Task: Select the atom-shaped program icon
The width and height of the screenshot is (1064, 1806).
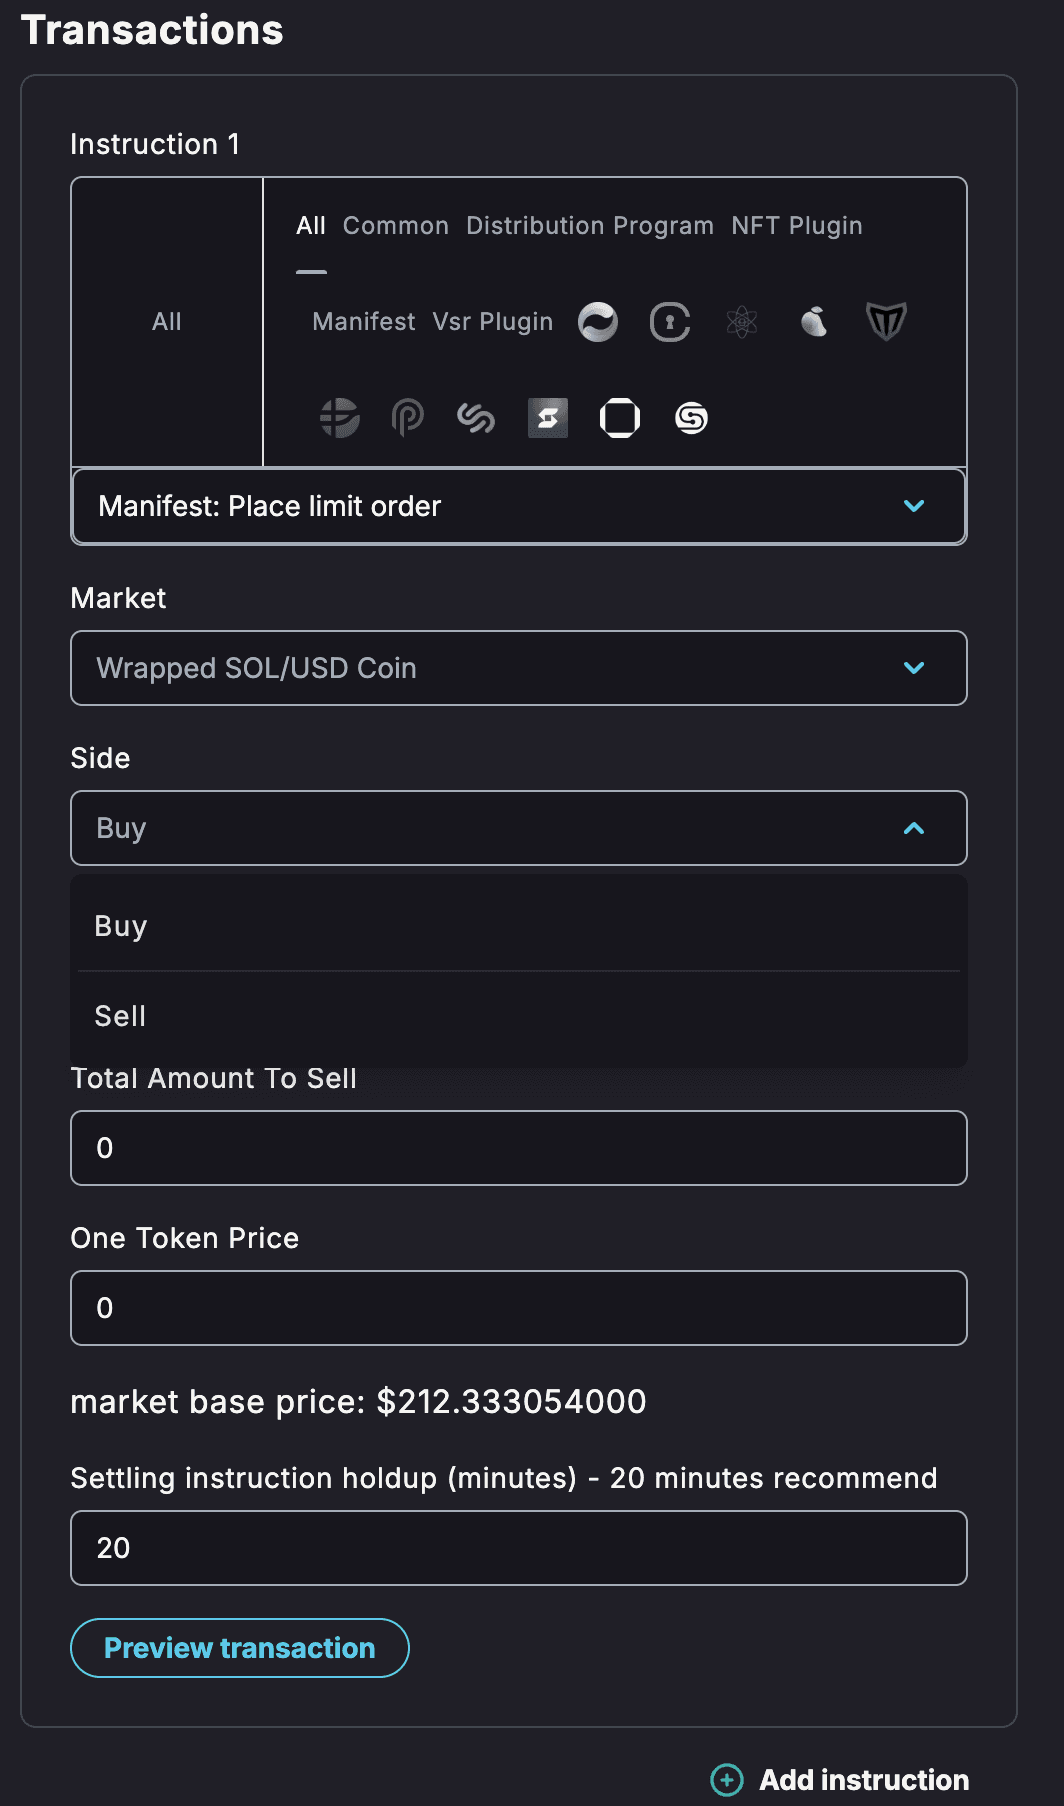Action: 742,322
